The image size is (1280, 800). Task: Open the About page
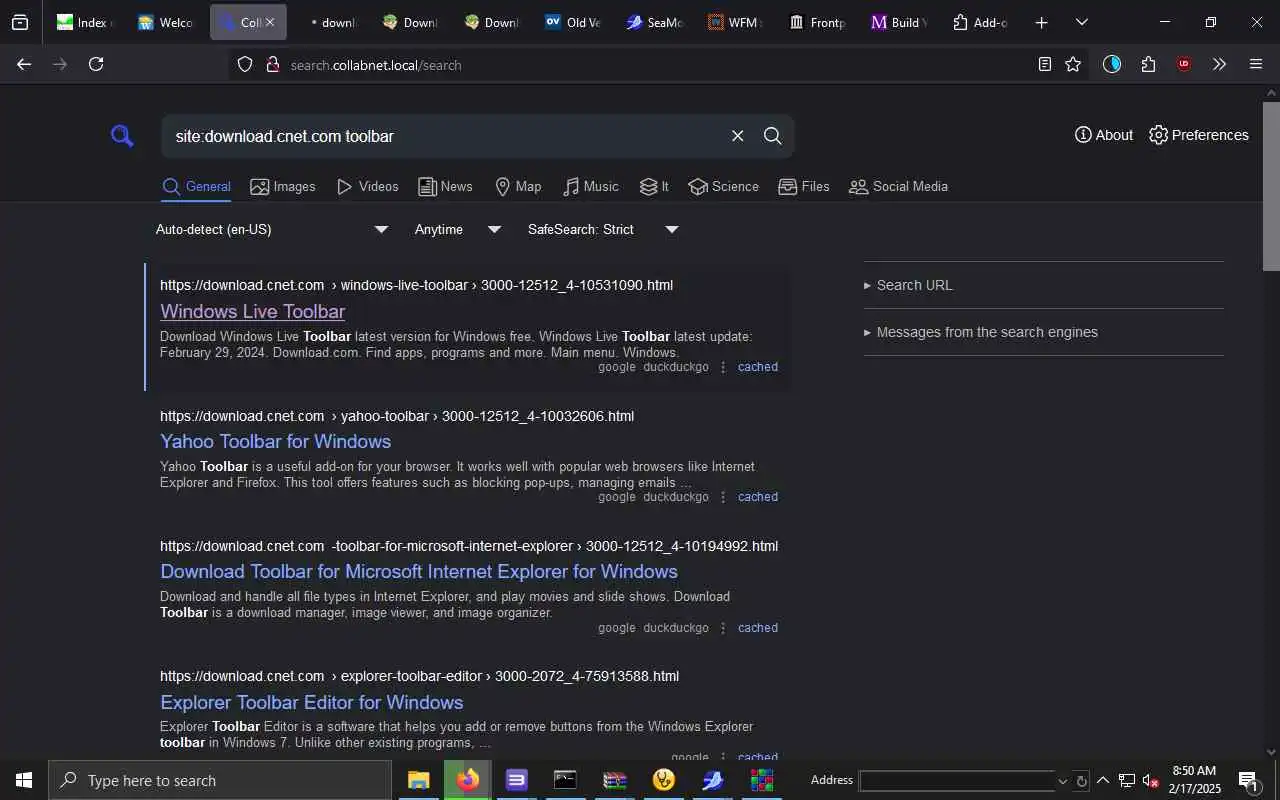pos(1104,135)
